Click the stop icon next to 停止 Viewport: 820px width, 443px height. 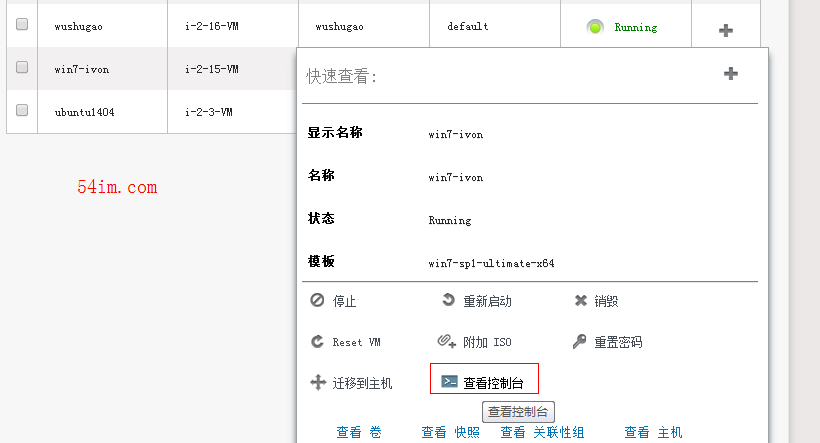point(317,300)
